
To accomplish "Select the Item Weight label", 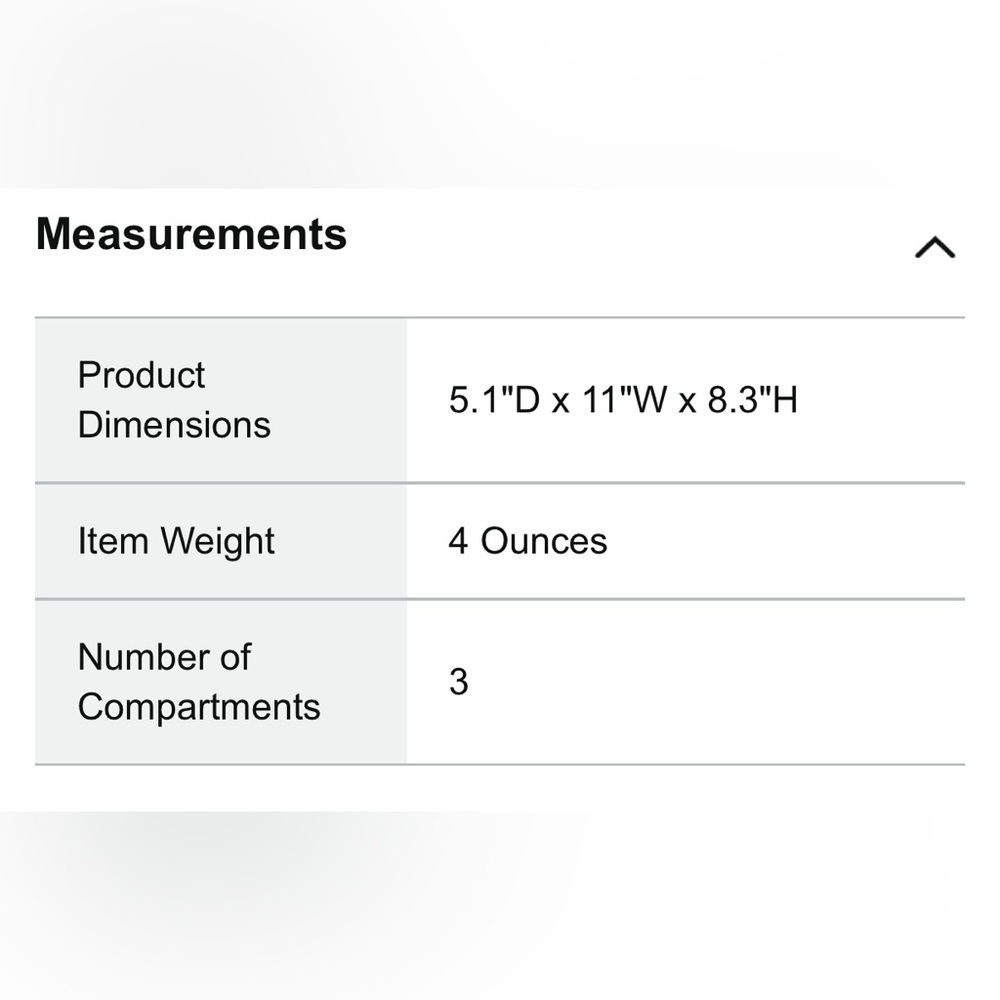I will pos(176,541).
